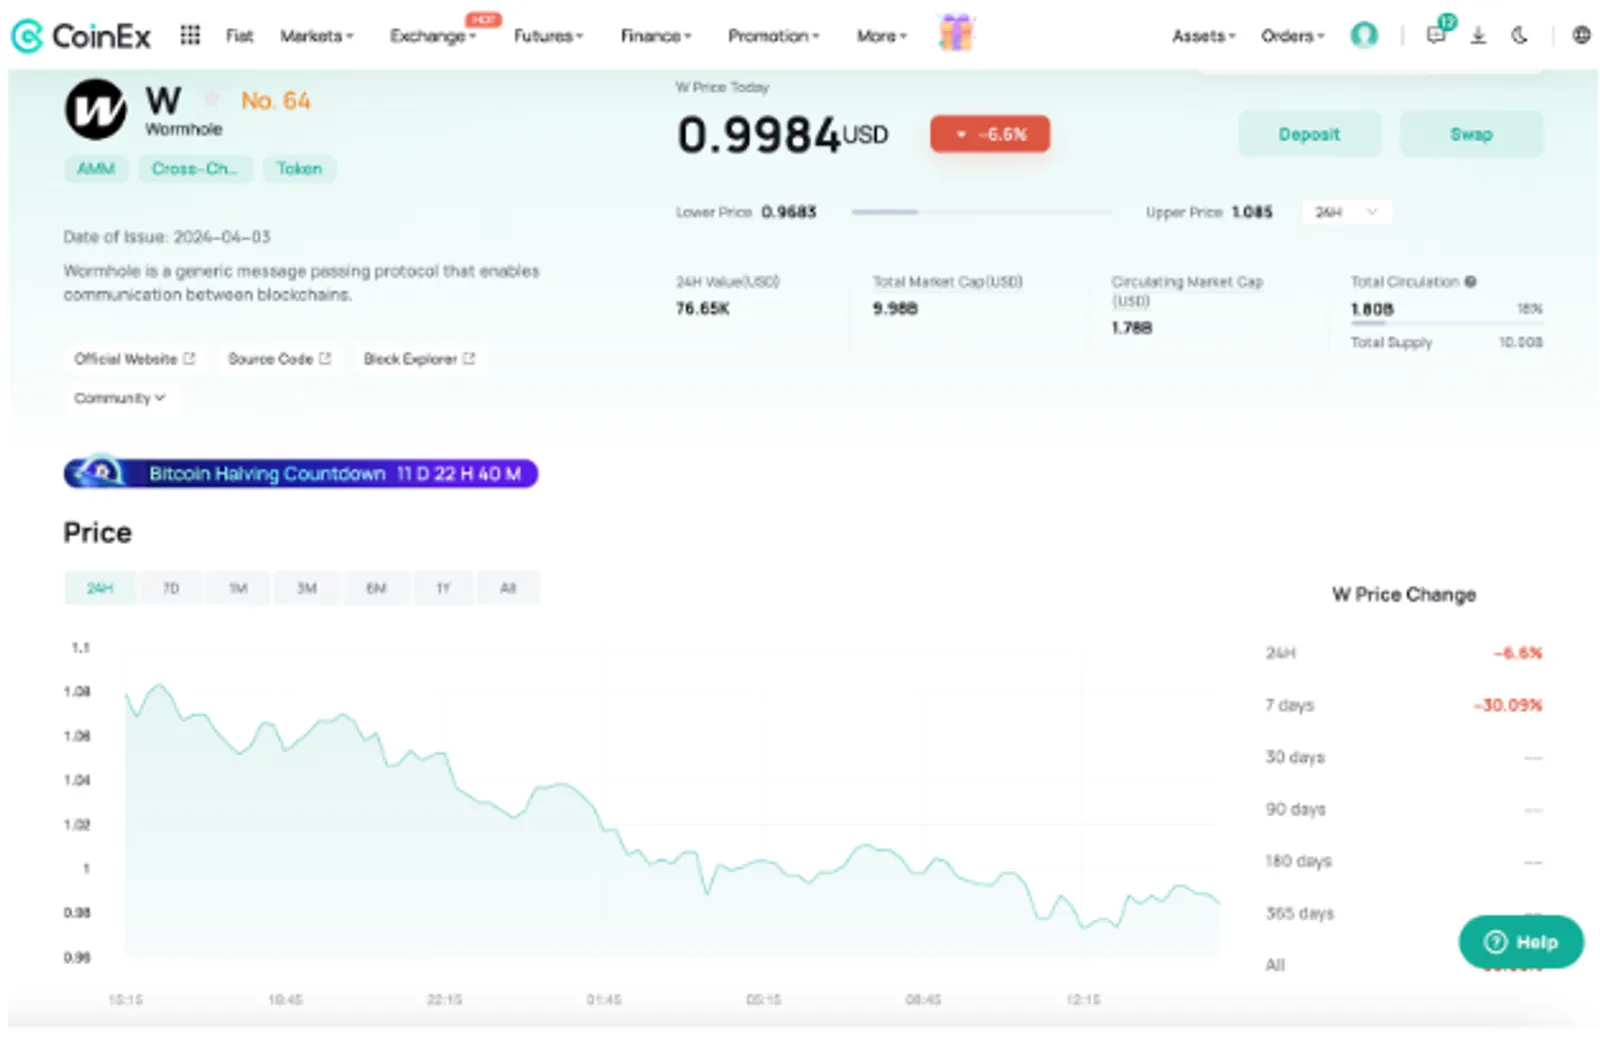Click the -6.6% price change badge

pos(990,134)
